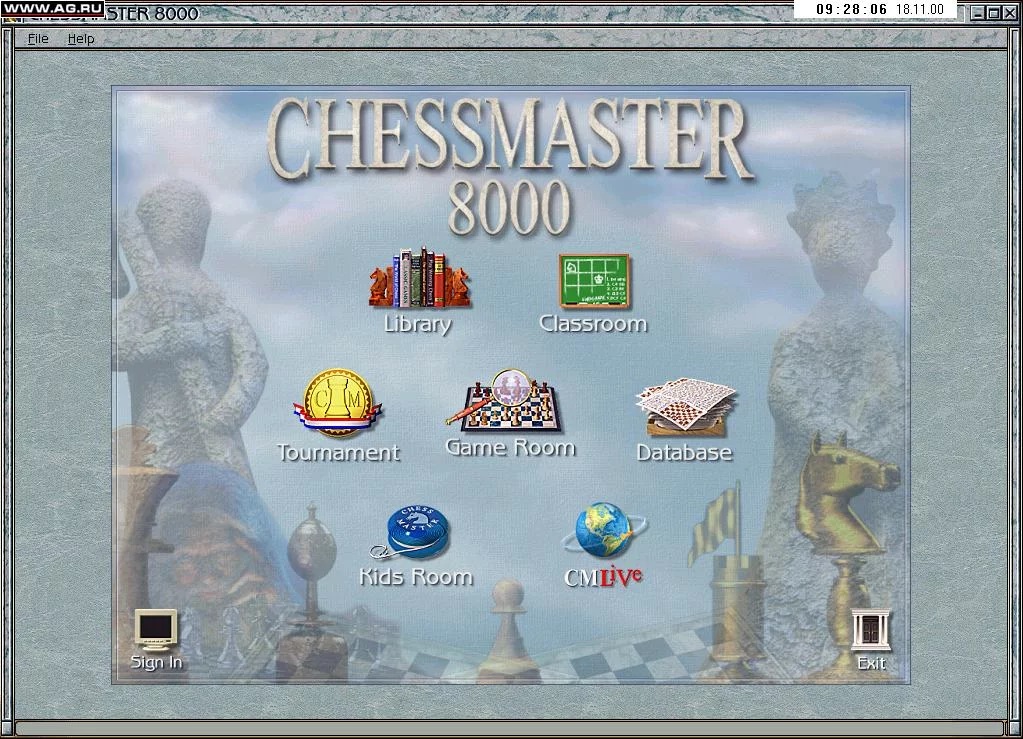Click the Classroom text label
This screenshot has width=1023, height=739.
point(593,324)
